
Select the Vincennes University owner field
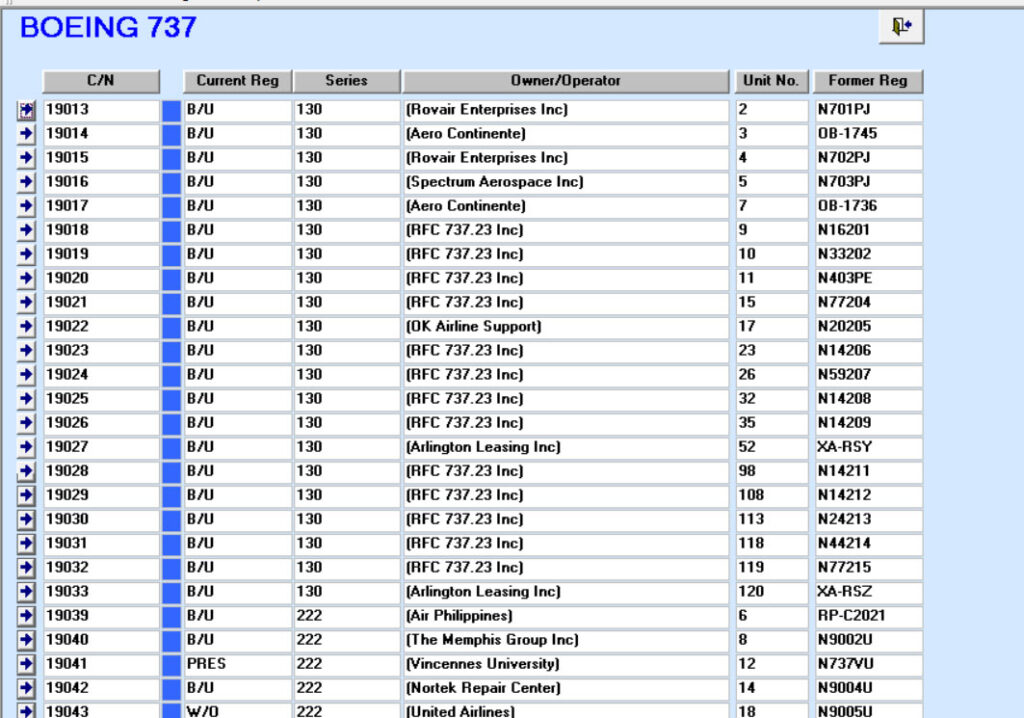566,664
